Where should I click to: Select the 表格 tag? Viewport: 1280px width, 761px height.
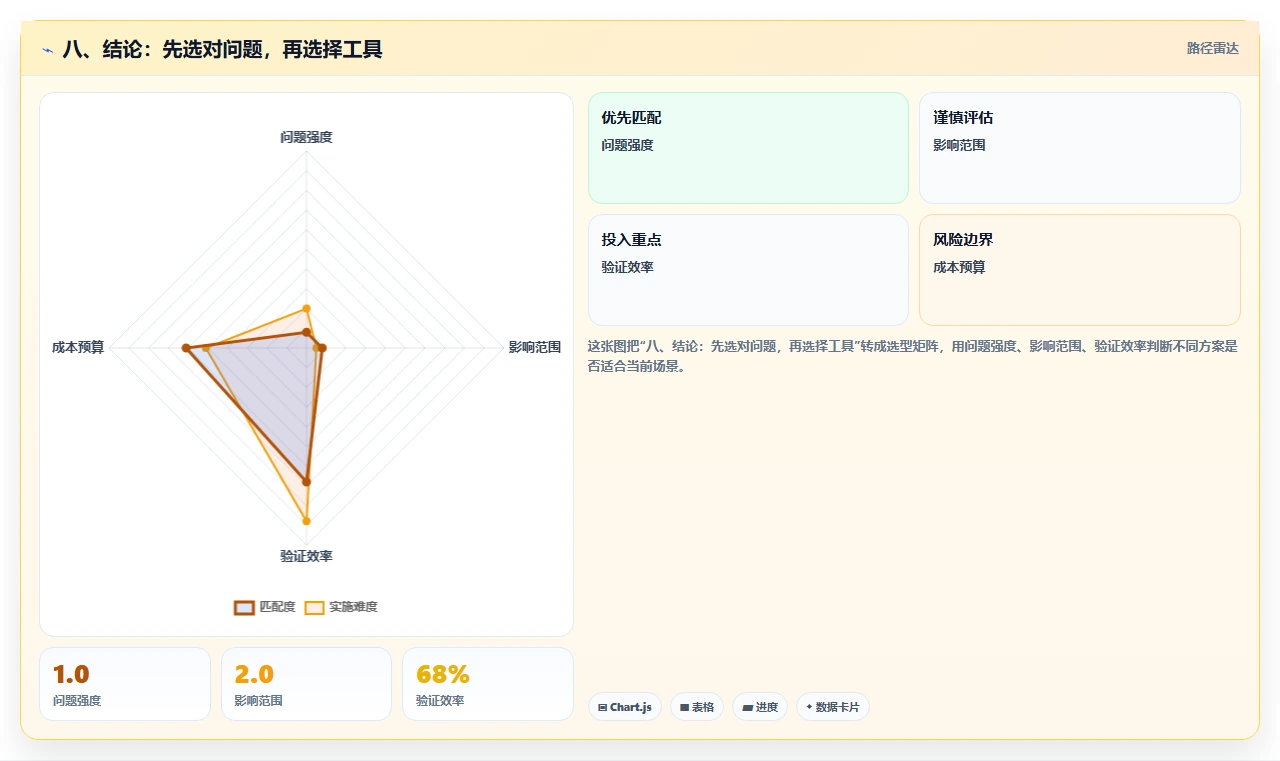pyautogui.click(x=697, y=707)
